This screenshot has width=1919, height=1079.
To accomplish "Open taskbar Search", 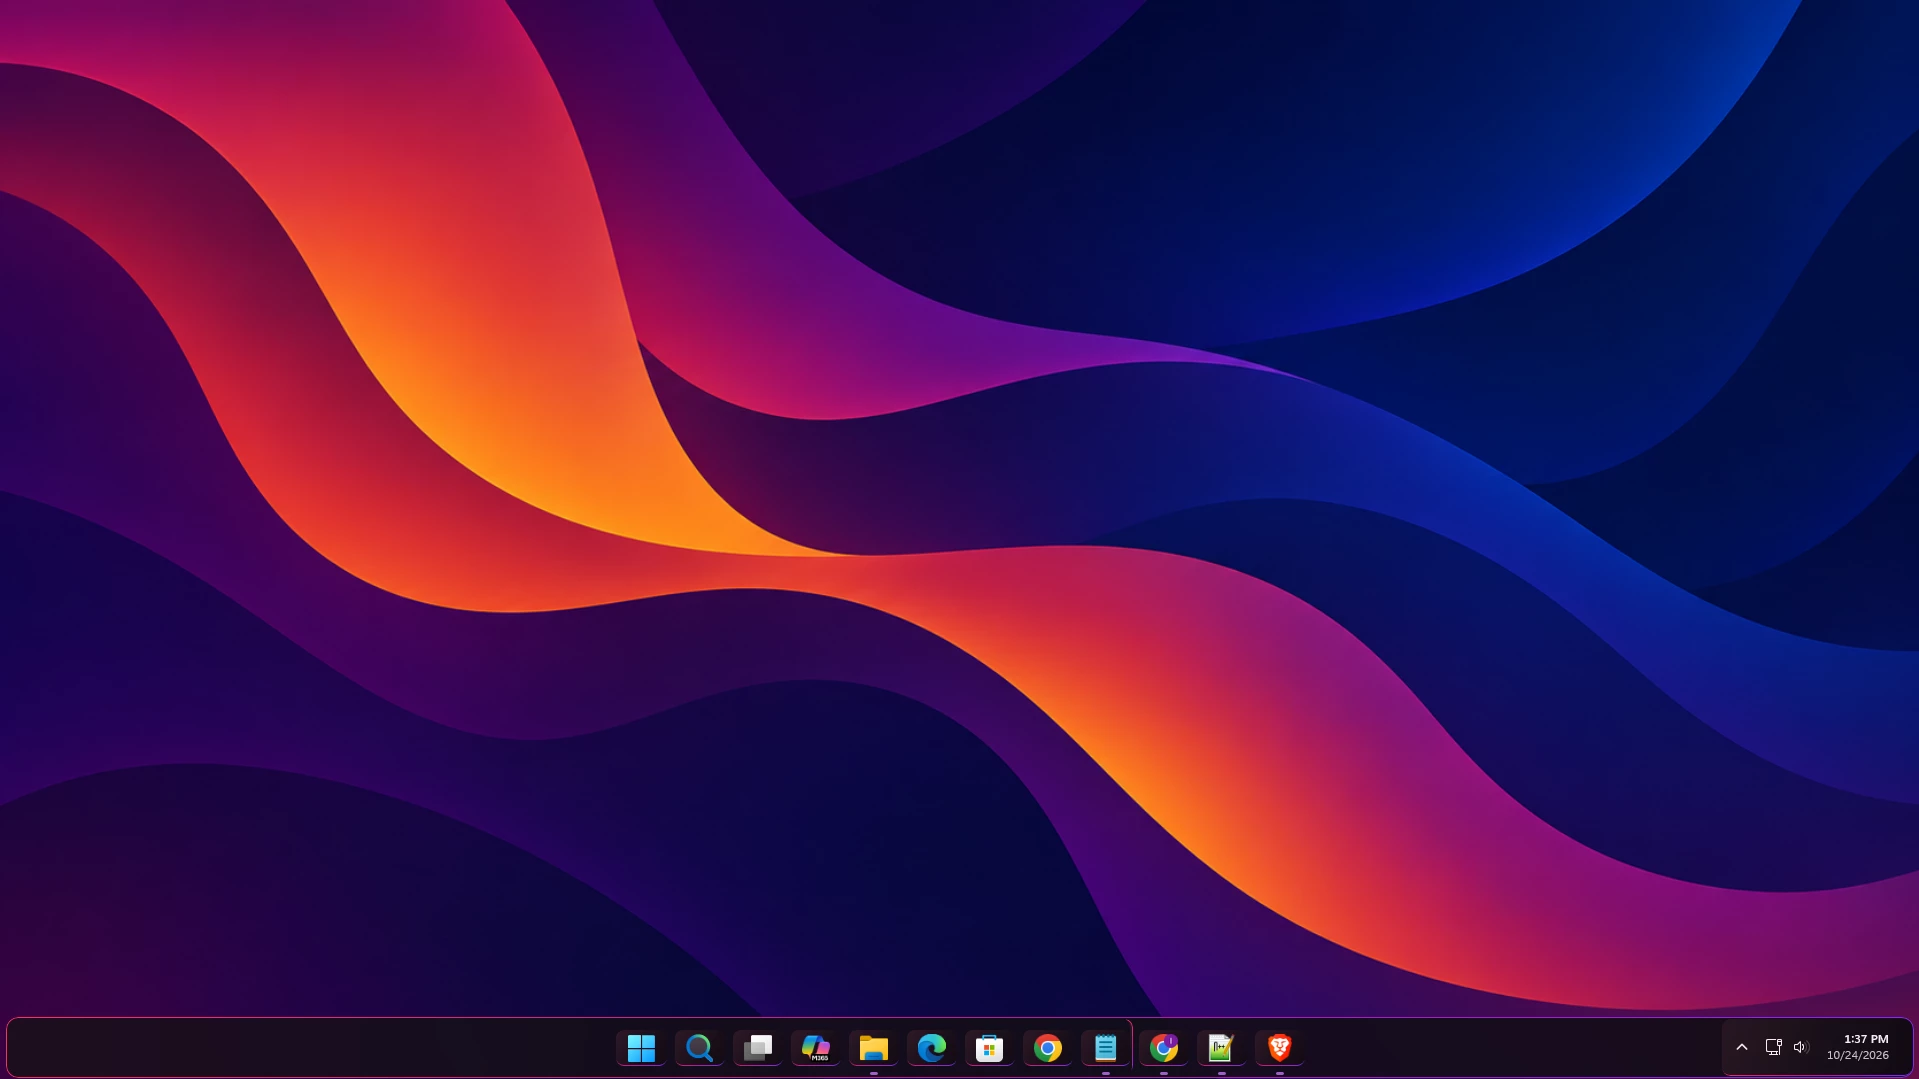I will (699, 1048).
